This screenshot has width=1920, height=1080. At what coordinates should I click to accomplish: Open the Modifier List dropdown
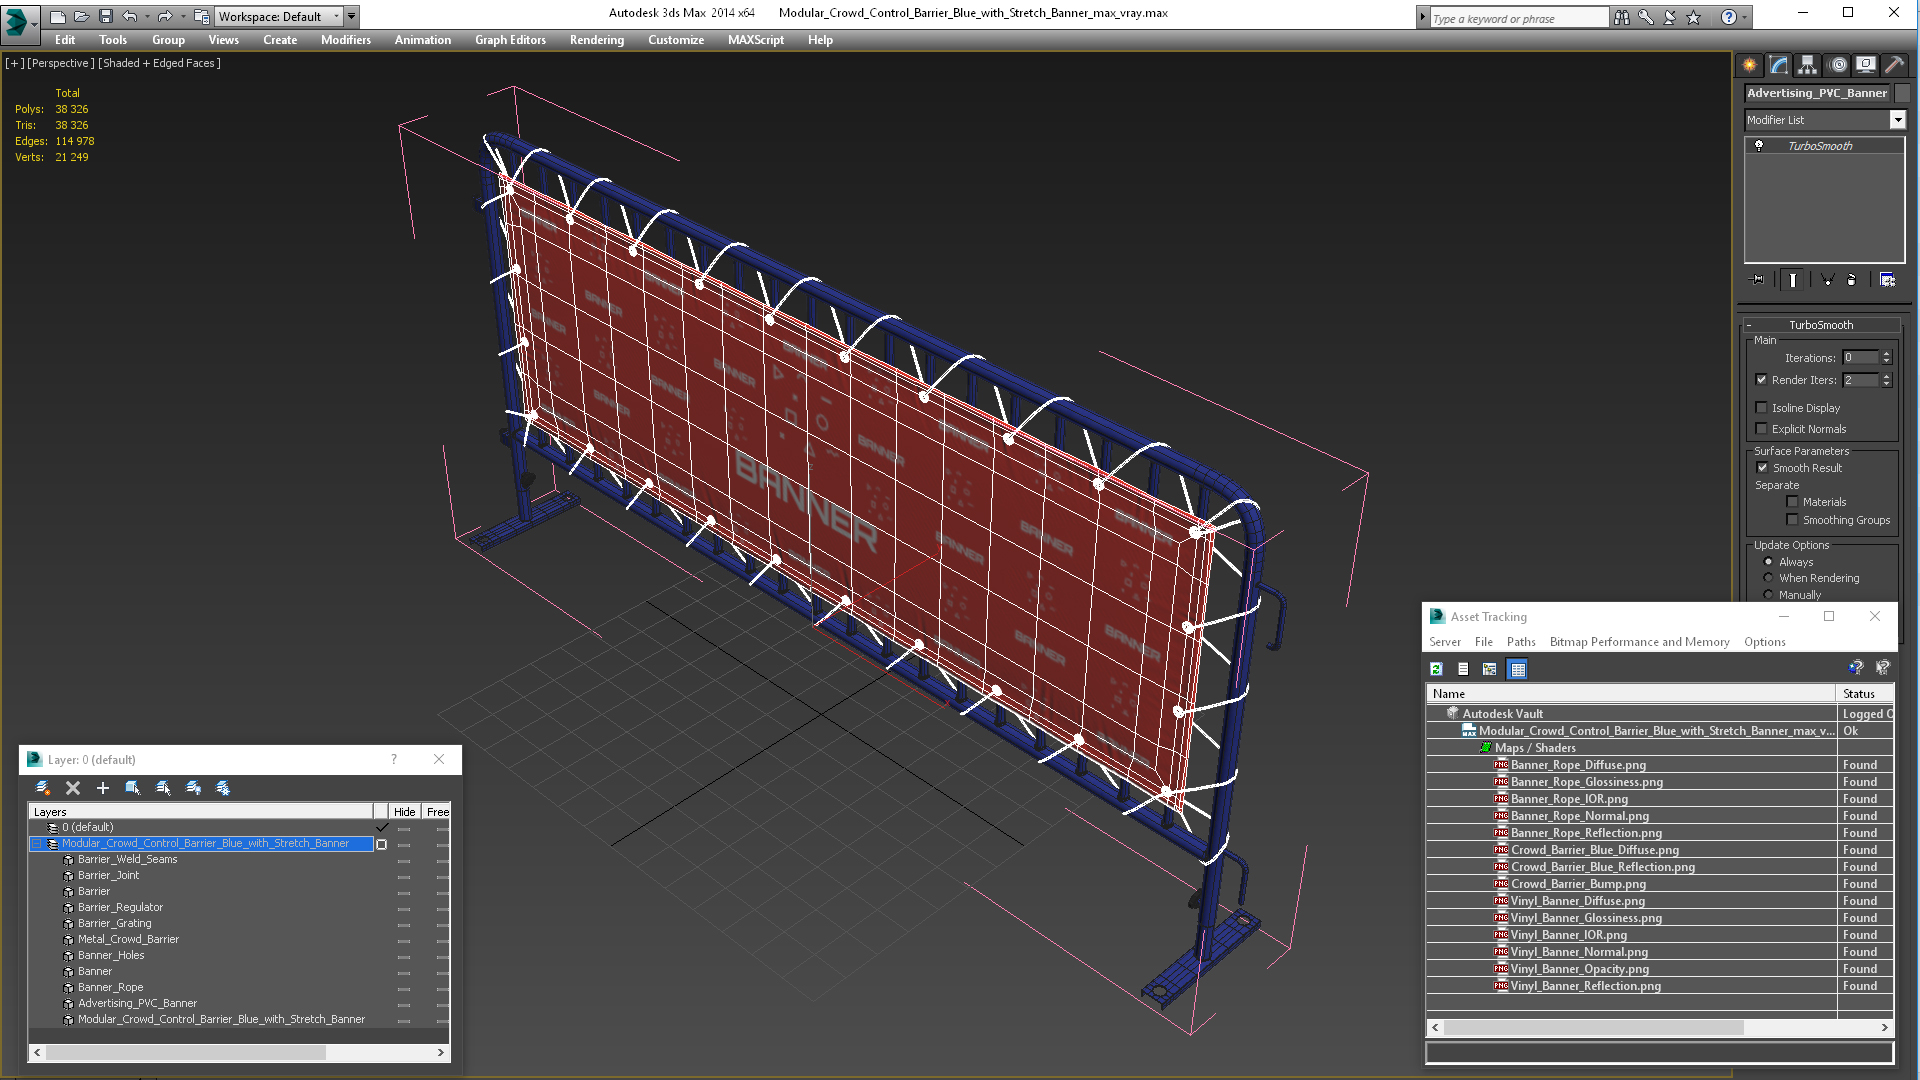pos(1897,120)
